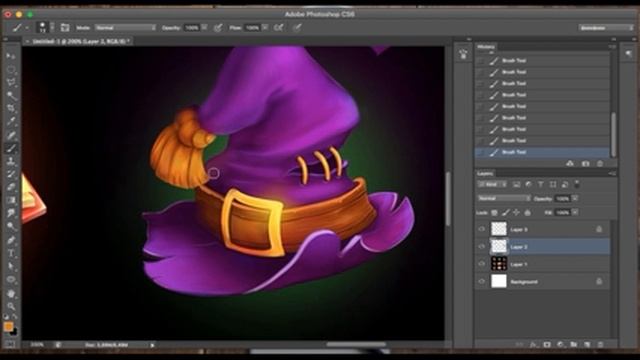Image resolution: width=640 pixels, height=360 pixels.
Task: Select the Lasso tool
Action: coord(11,82)
